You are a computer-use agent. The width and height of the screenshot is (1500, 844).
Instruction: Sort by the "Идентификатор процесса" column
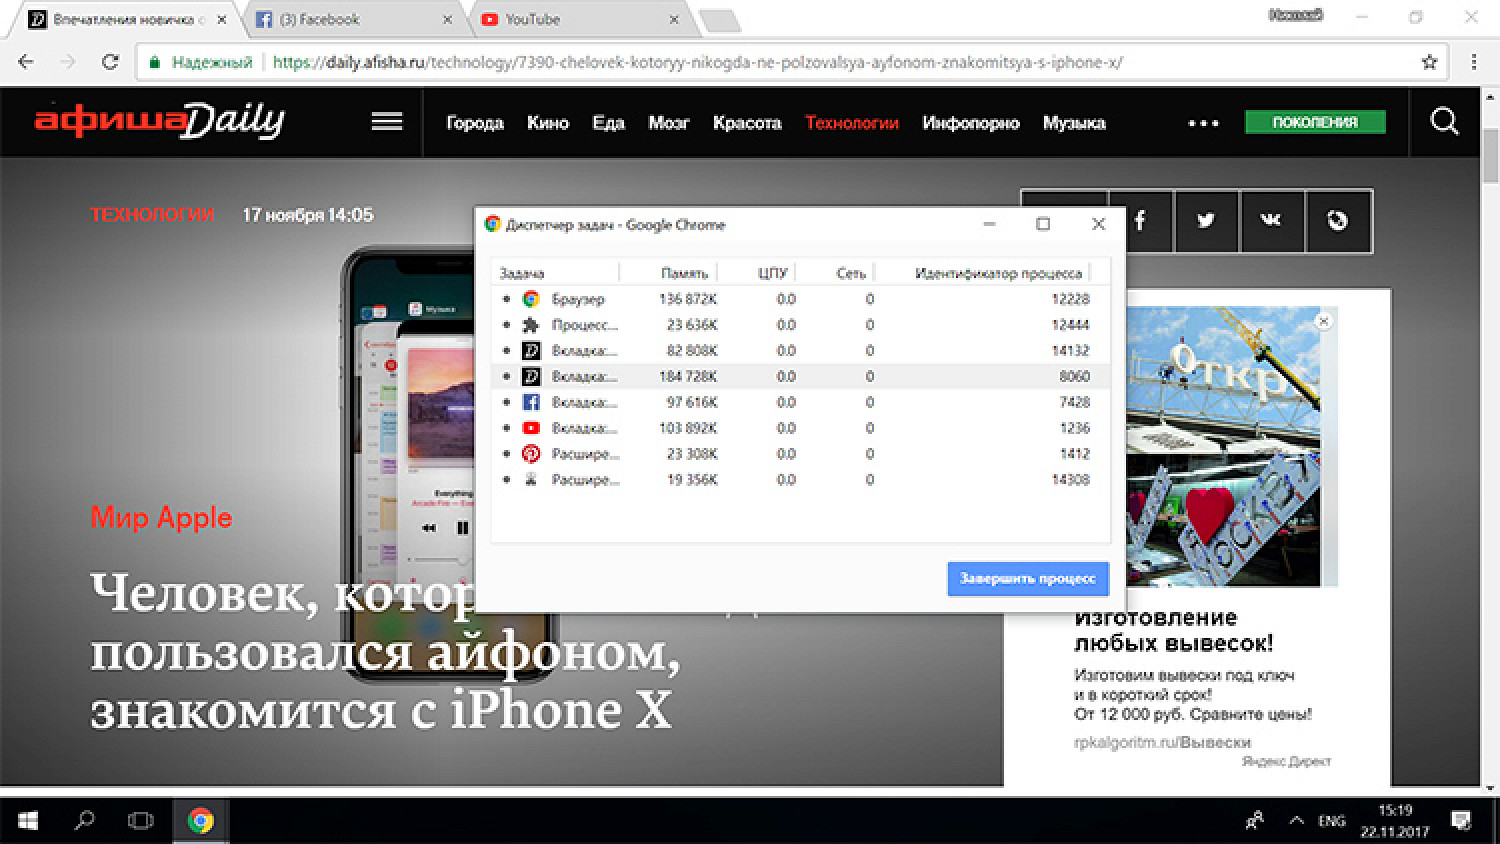click(x=983, y=273)
